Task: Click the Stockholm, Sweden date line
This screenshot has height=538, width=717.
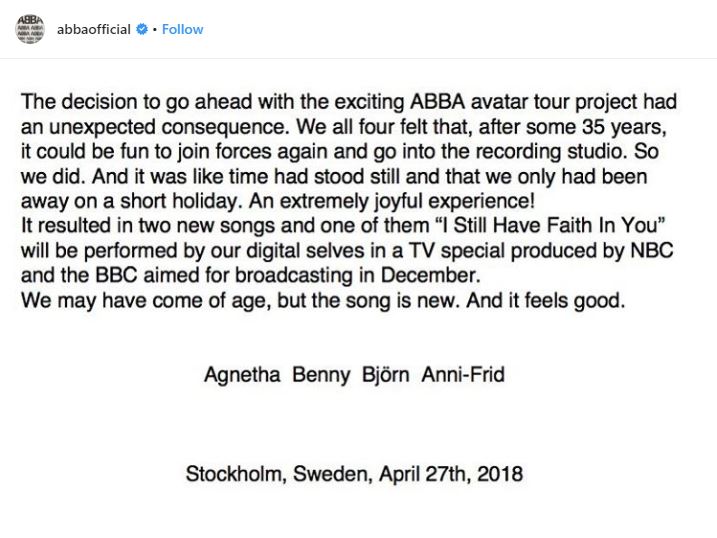Action: point(354,474)
